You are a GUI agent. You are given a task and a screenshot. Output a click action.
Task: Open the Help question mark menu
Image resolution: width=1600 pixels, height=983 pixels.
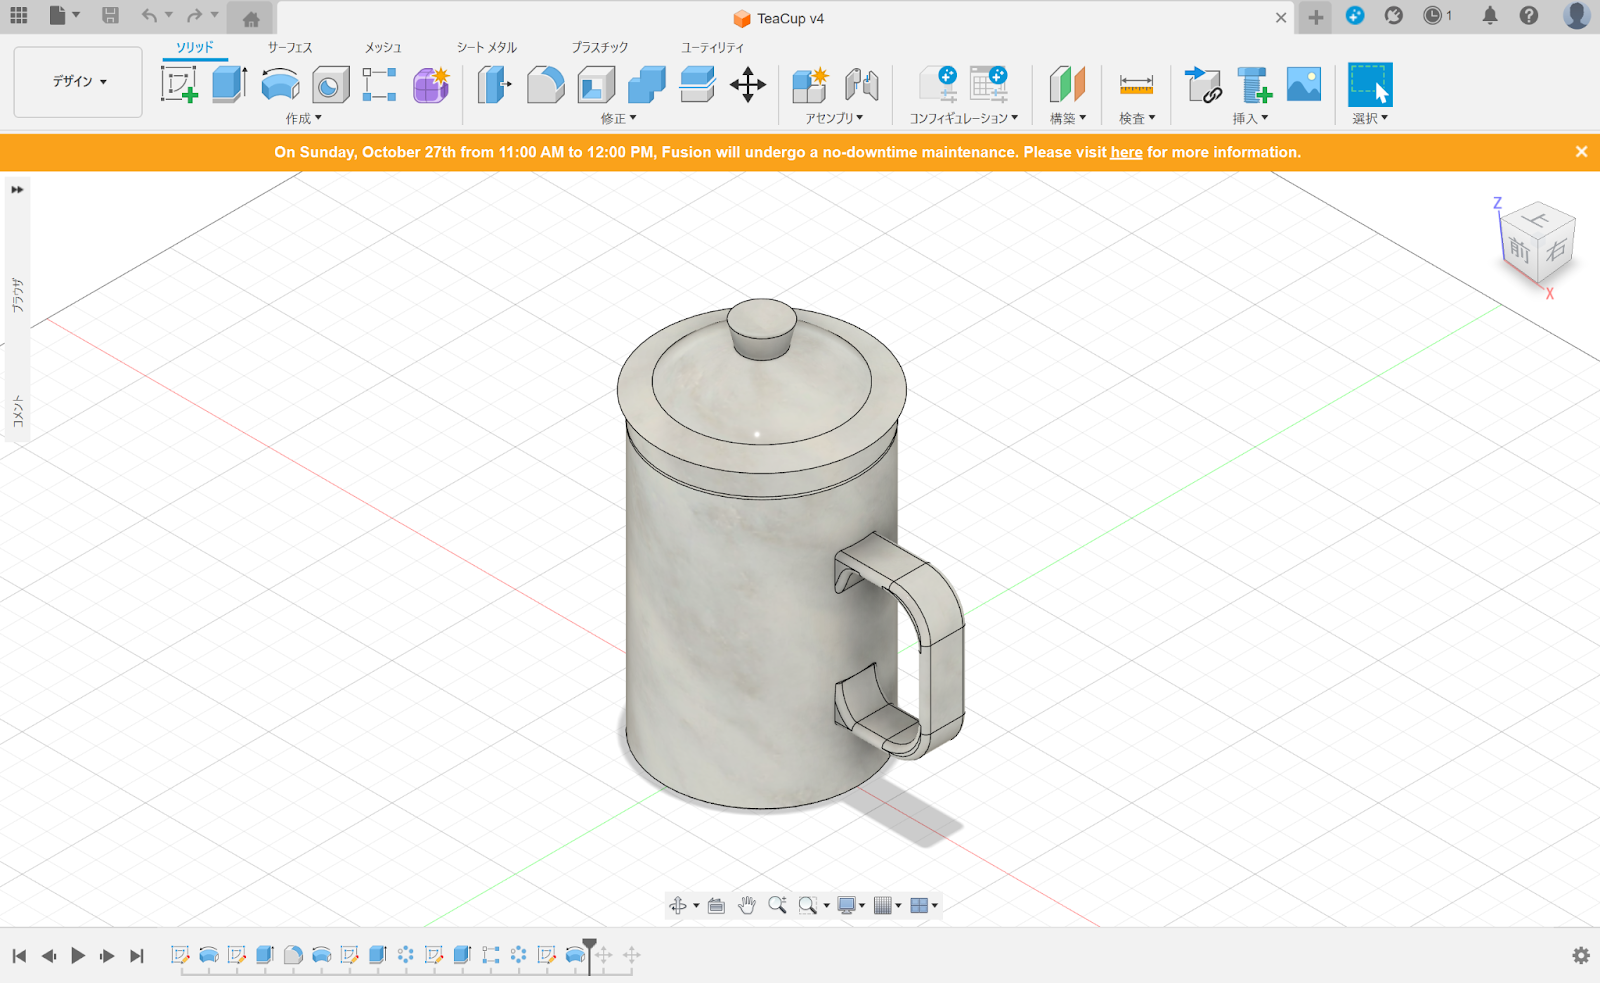(x=1529, y=15)
